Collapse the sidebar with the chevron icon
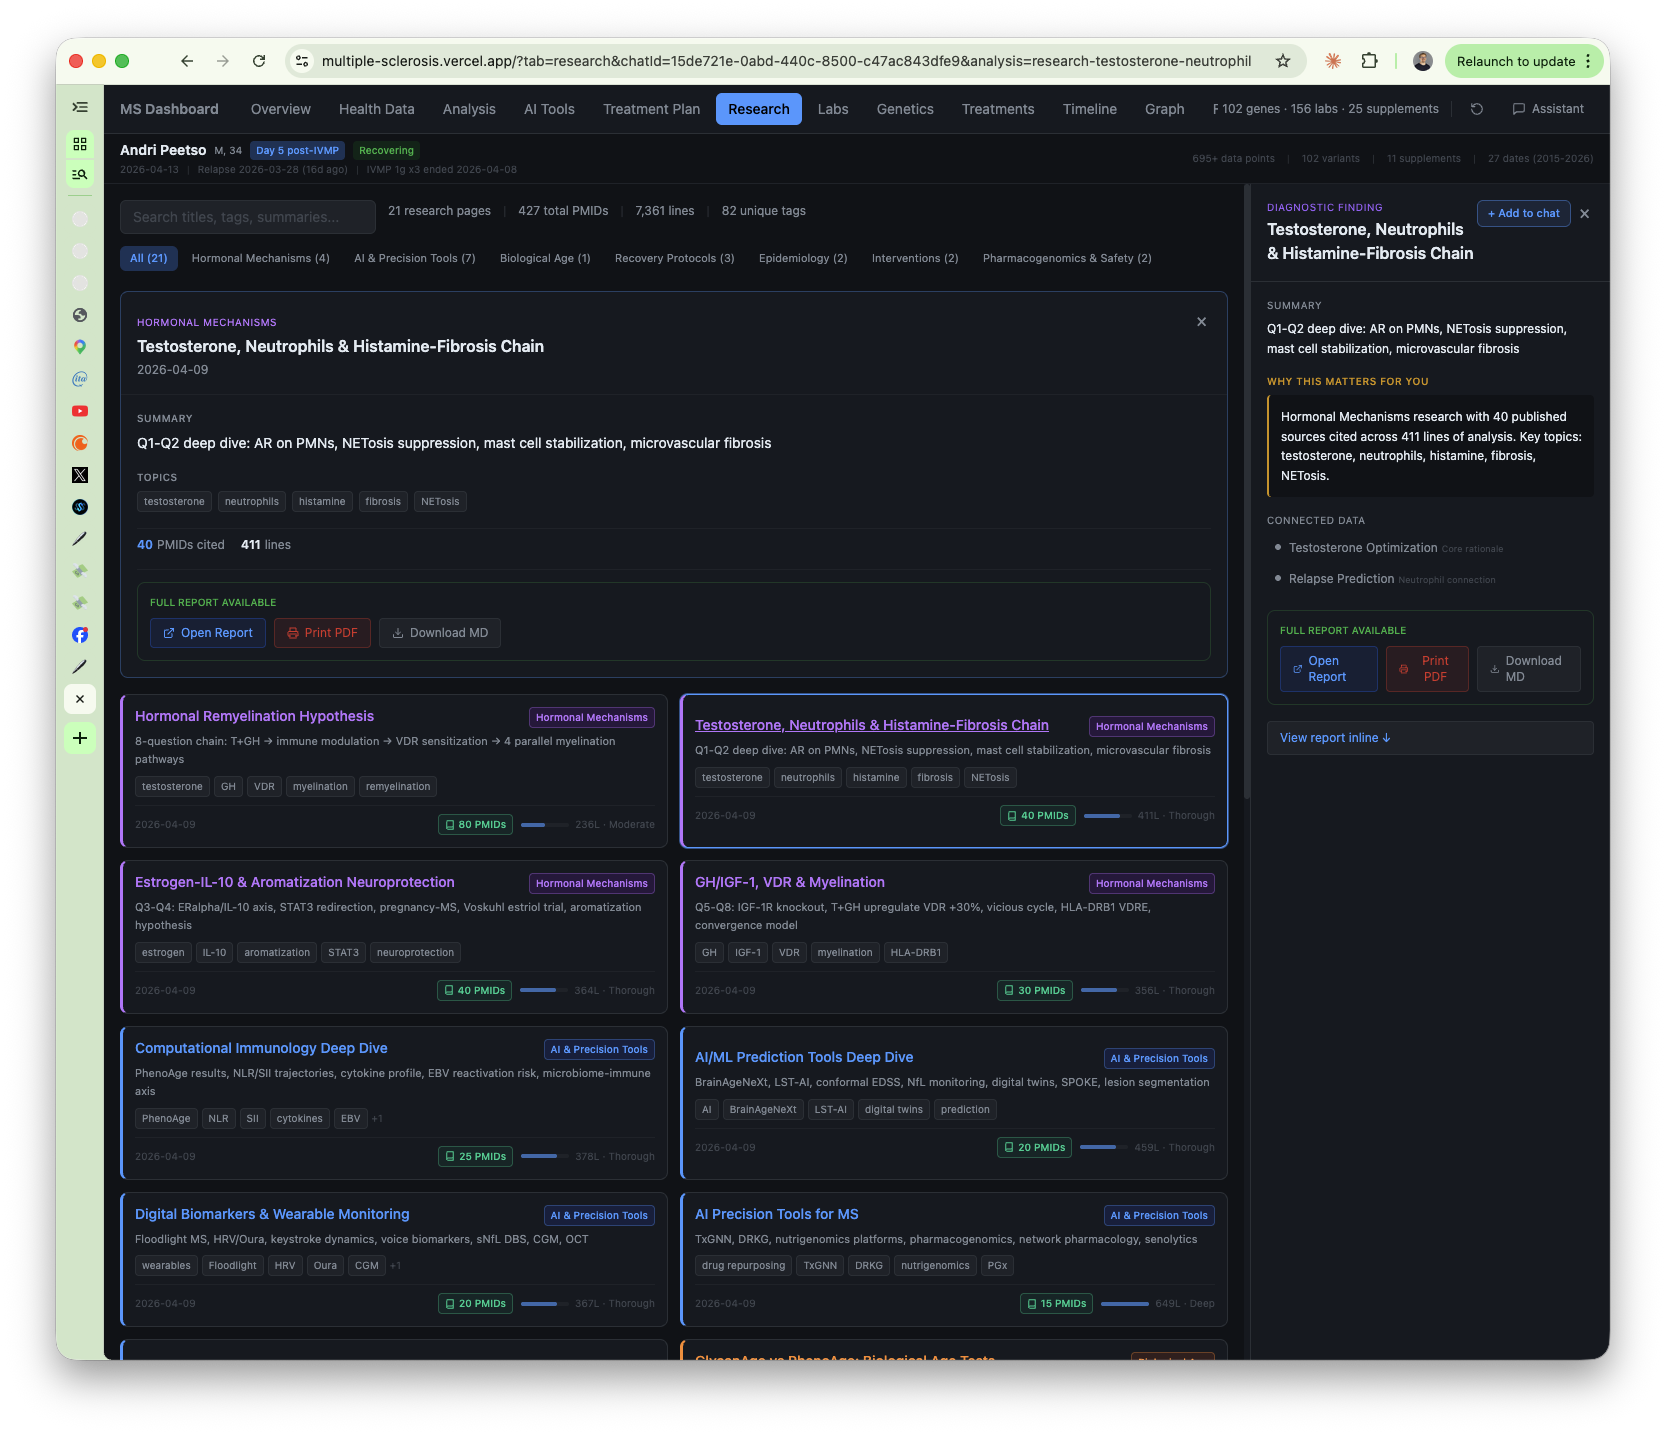 tap(79, 105)
